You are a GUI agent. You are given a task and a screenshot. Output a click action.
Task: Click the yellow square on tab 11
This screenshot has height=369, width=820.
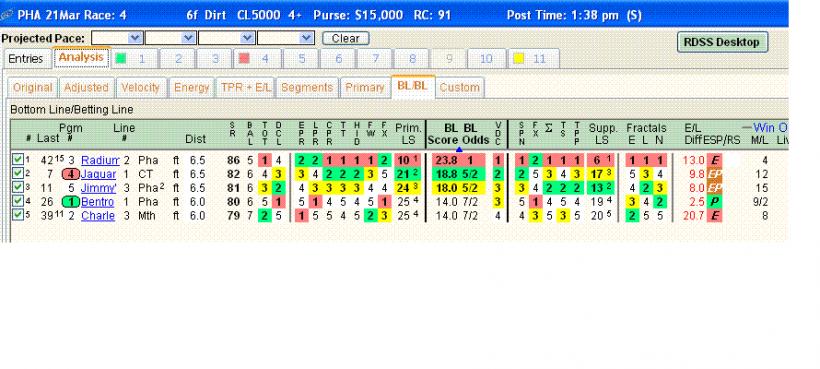click(x=518, y=59)
